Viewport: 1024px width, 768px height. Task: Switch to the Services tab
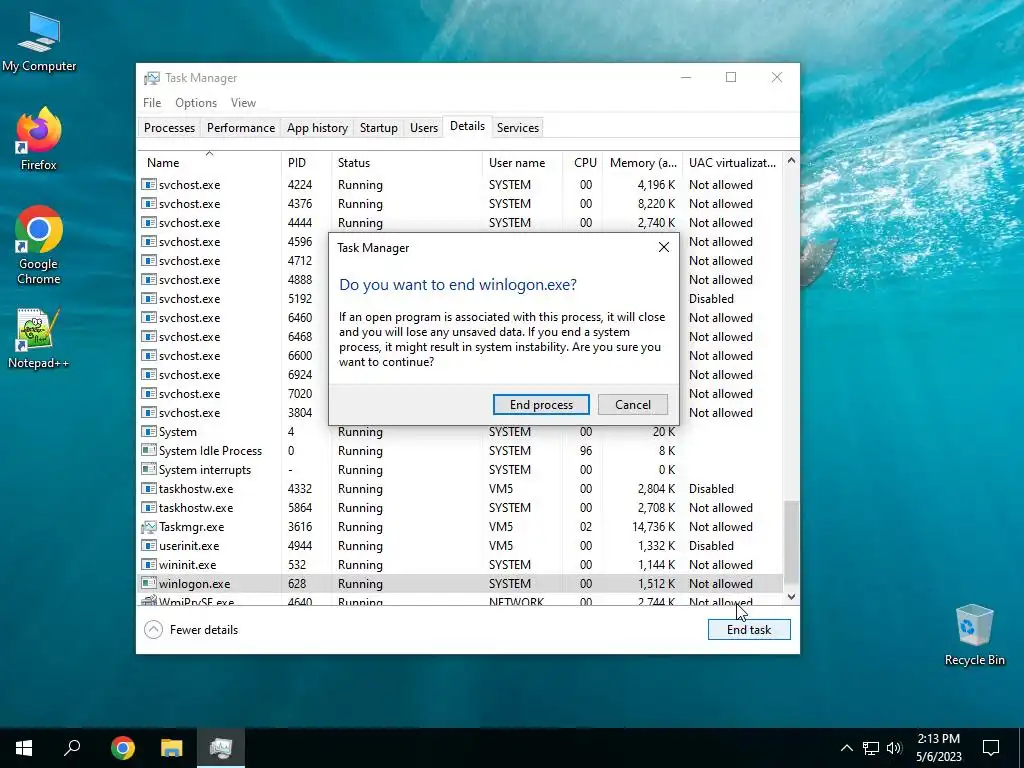click(518, 128)
